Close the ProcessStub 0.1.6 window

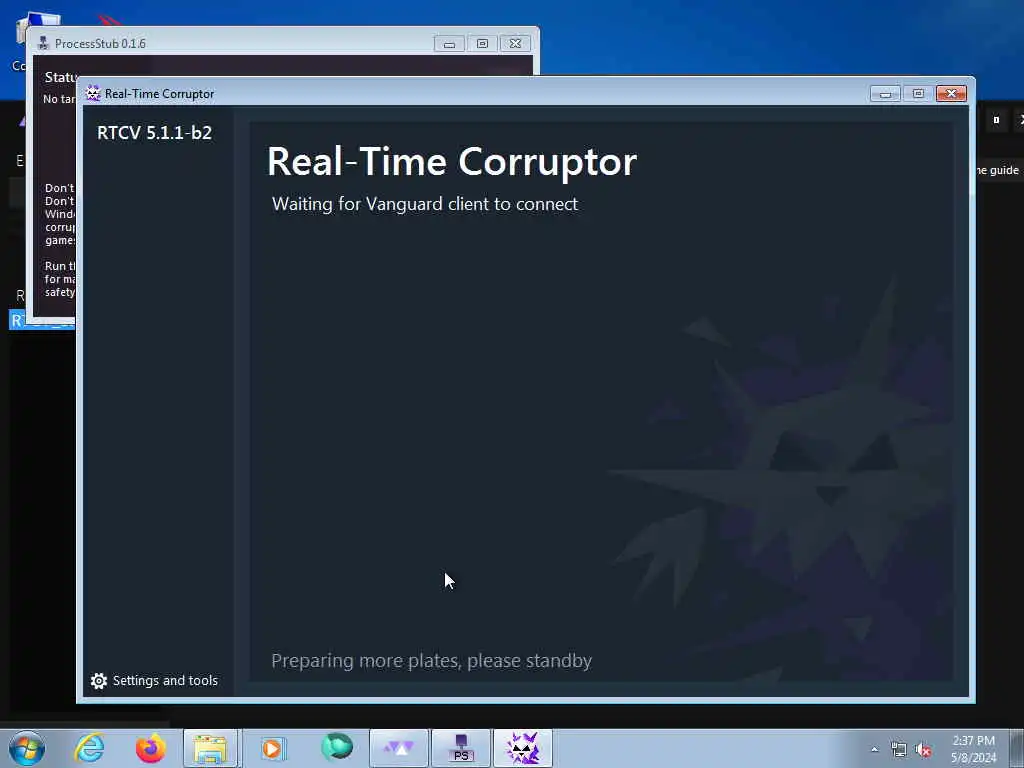pos(515,44)
